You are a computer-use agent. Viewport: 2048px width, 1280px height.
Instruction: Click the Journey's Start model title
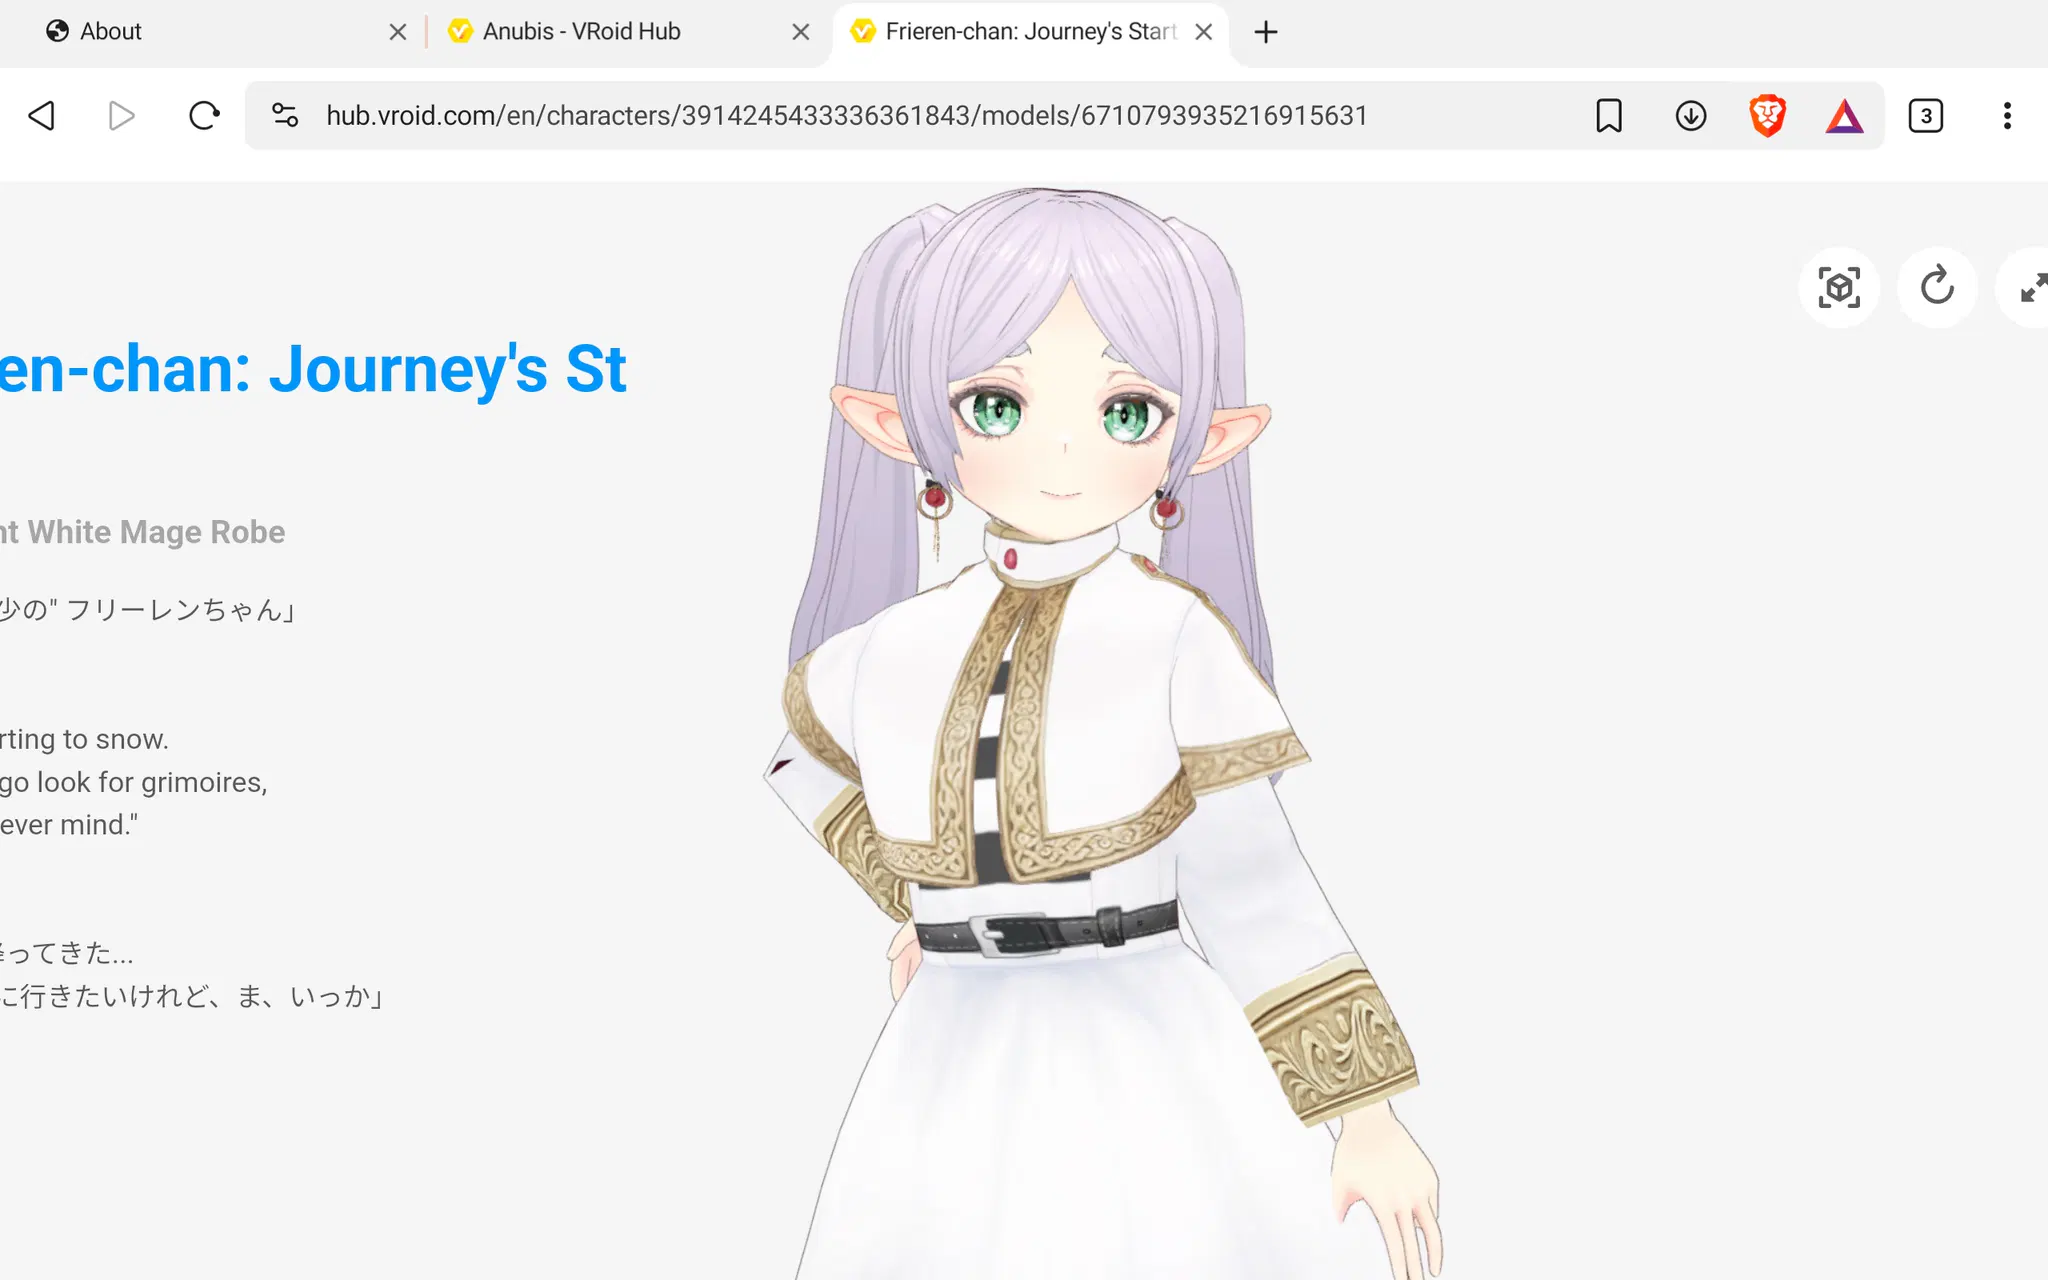313,368
